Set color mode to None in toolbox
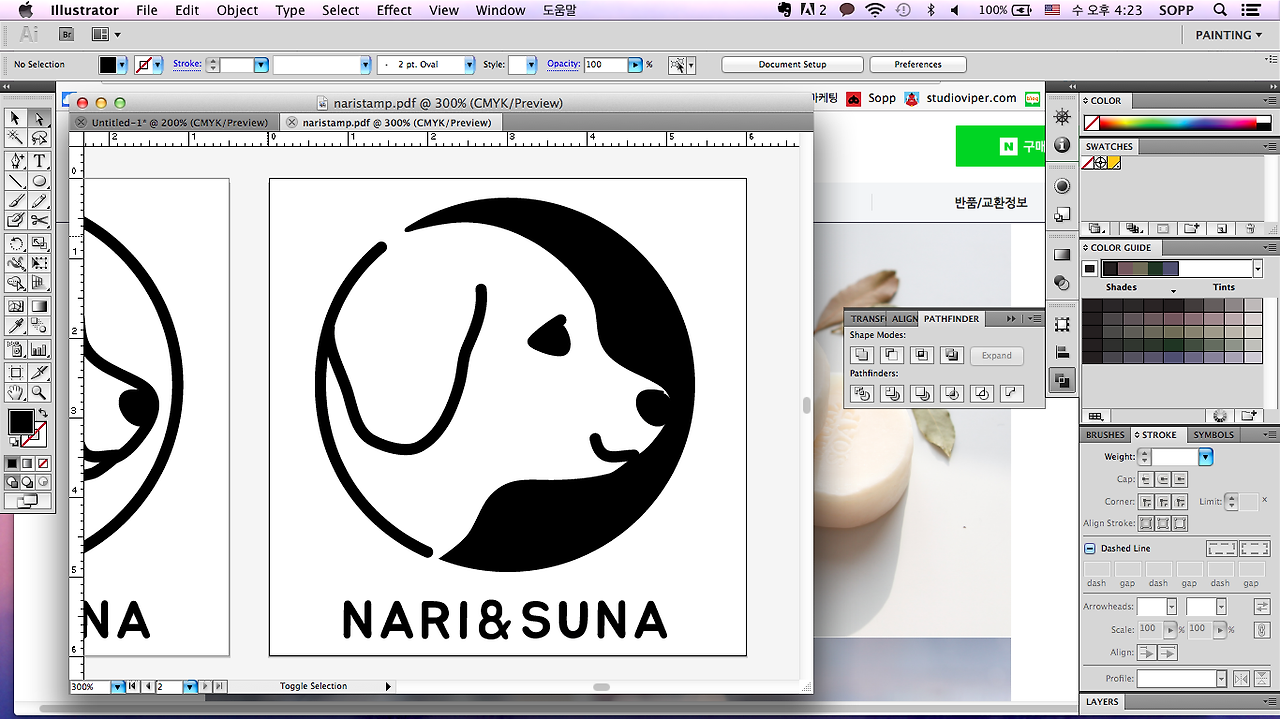Image resolution: width=1280 pixels, height=719 pixels. pos(43,464)
